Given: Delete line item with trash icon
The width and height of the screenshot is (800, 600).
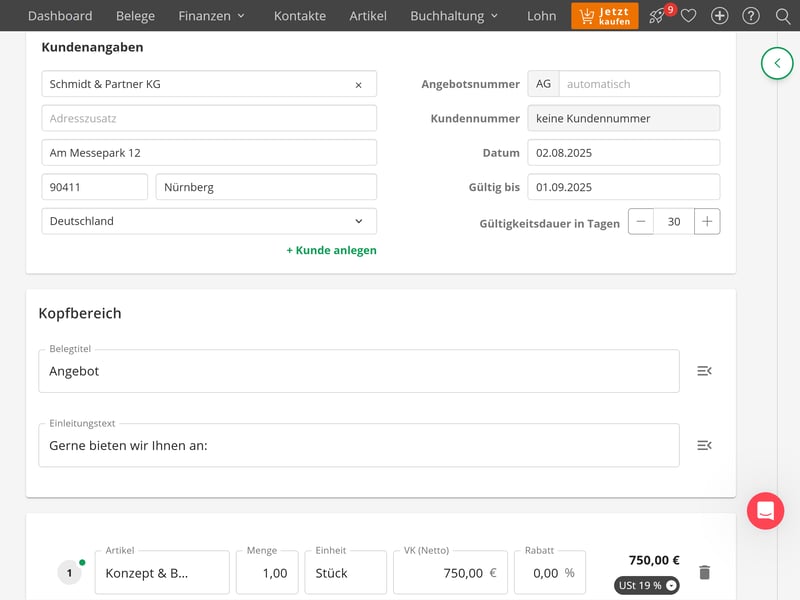Looking at the screenshot, I should [704, 572].
